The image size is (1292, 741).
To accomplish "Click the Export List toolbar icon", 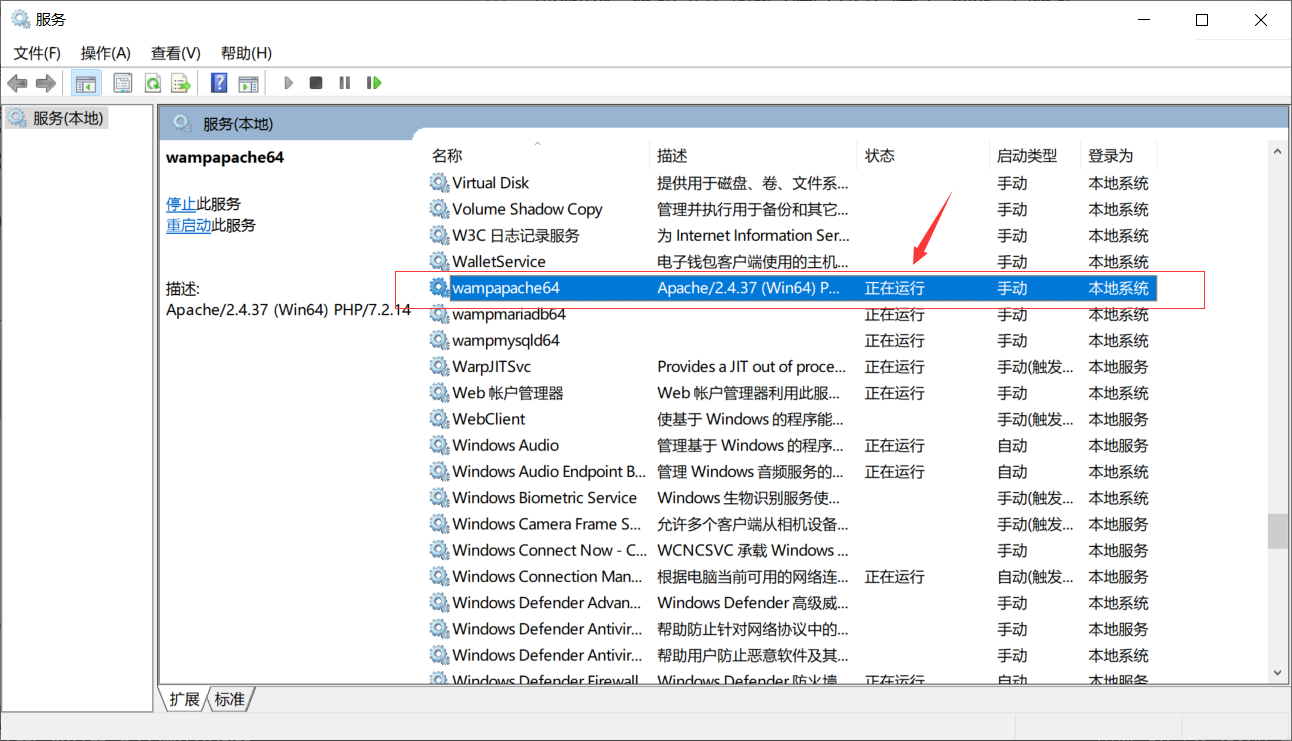I will coord(180,83).
